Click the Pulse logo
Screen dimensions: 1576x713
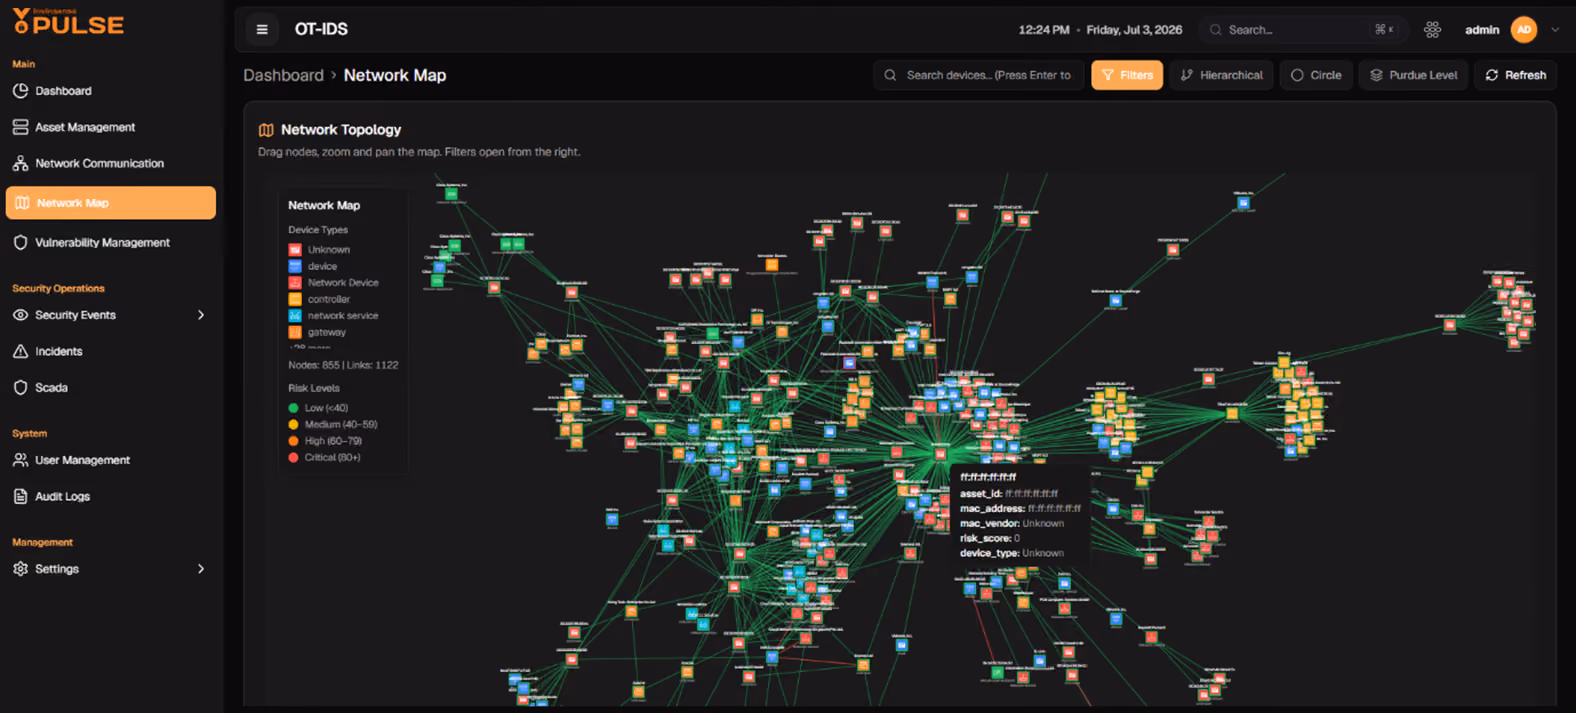[x=68, y=22]
